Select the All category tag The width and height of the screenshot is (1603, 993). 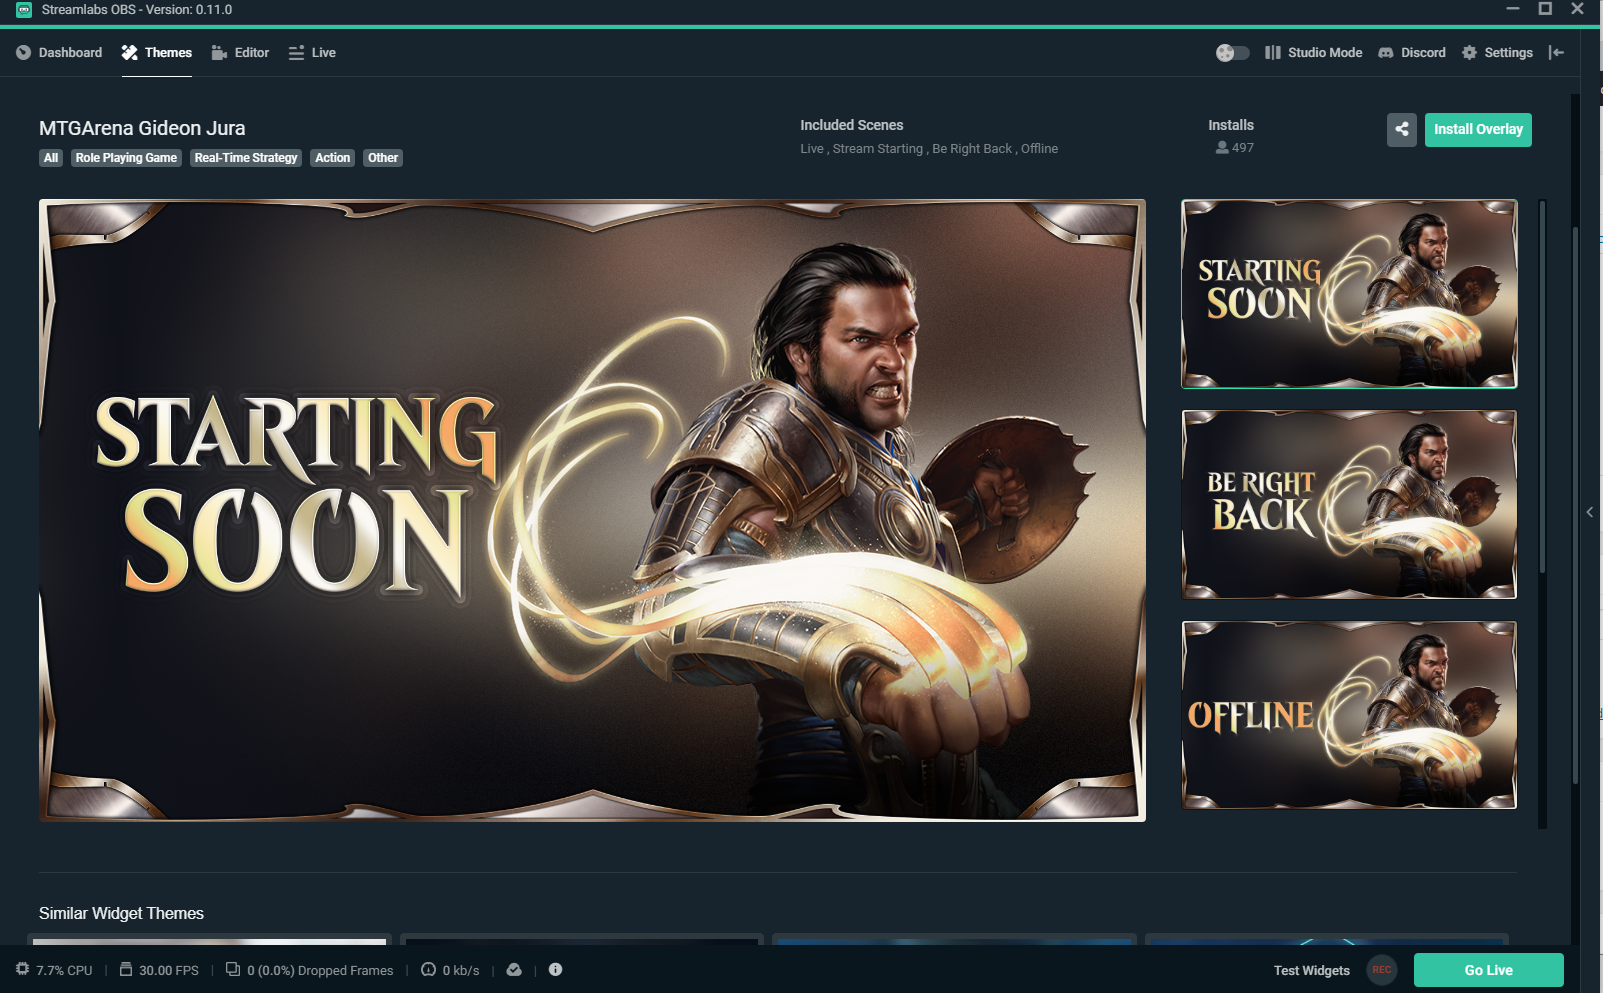coord(51,158)
